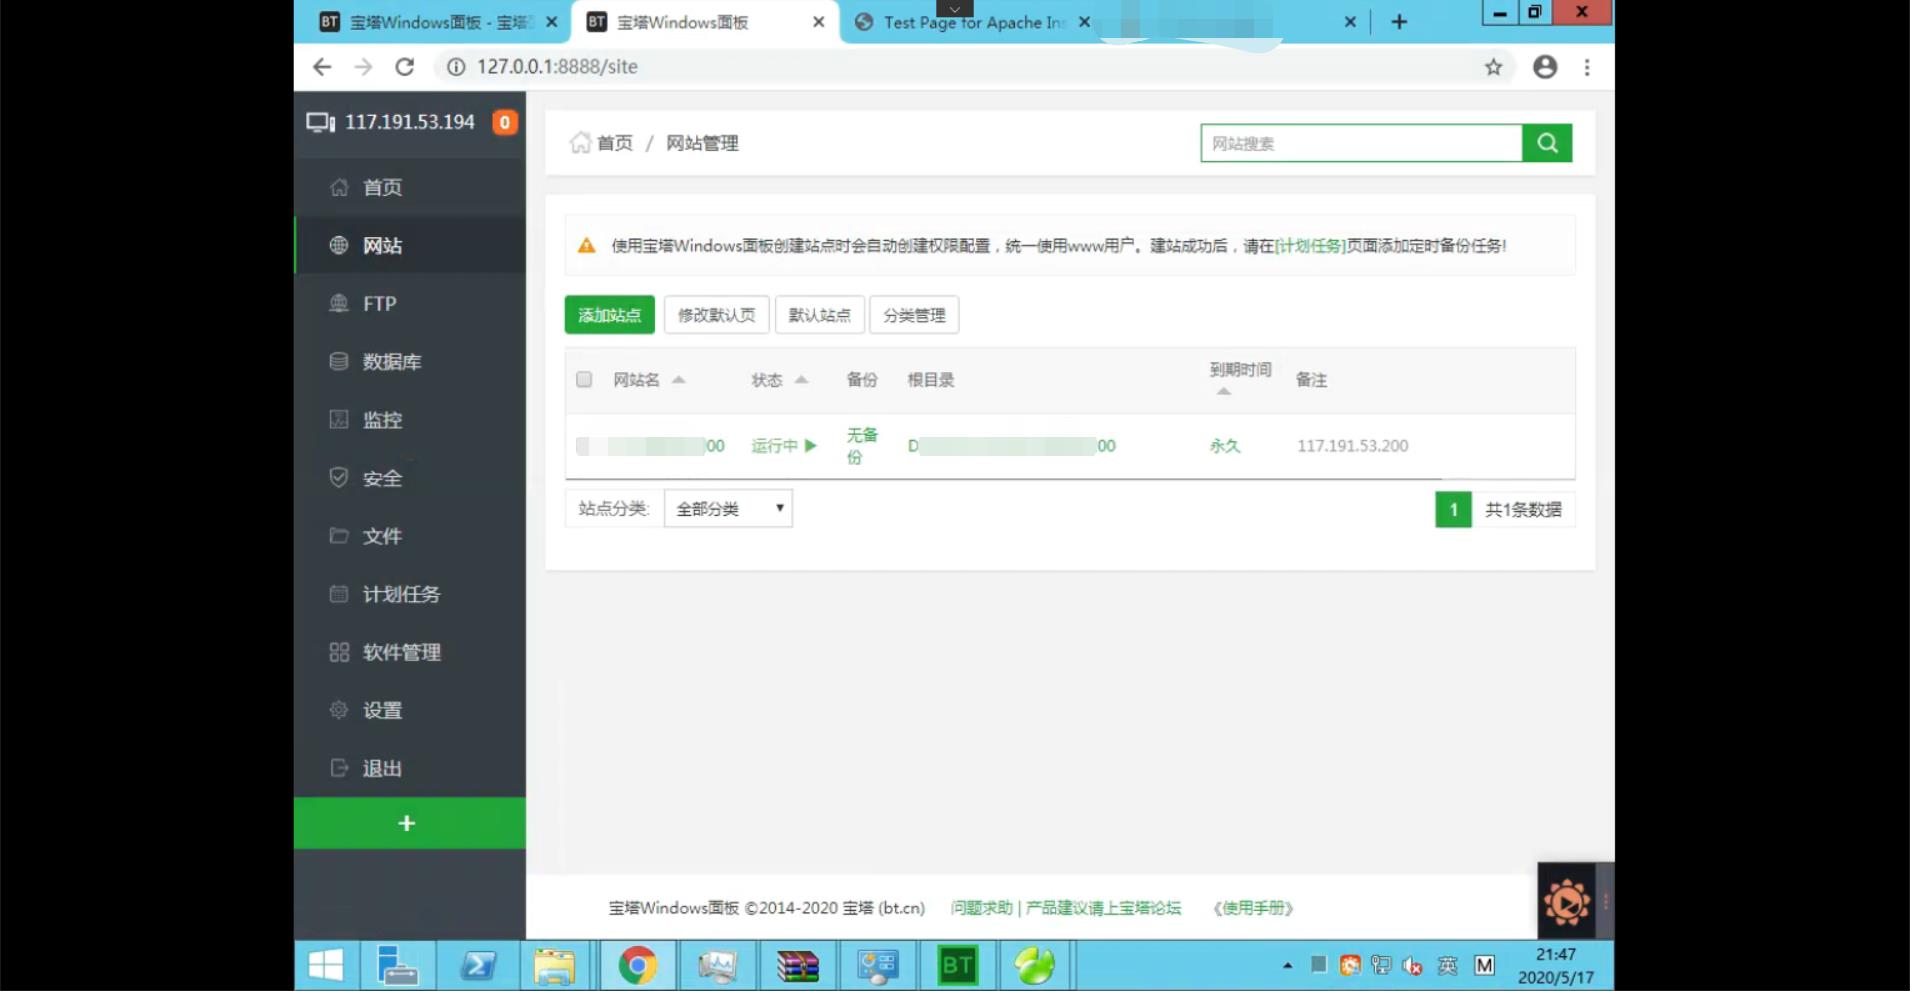Click the 分类管理 button
Viewport: 1910px width, 991px height.
tap(914, 315)
